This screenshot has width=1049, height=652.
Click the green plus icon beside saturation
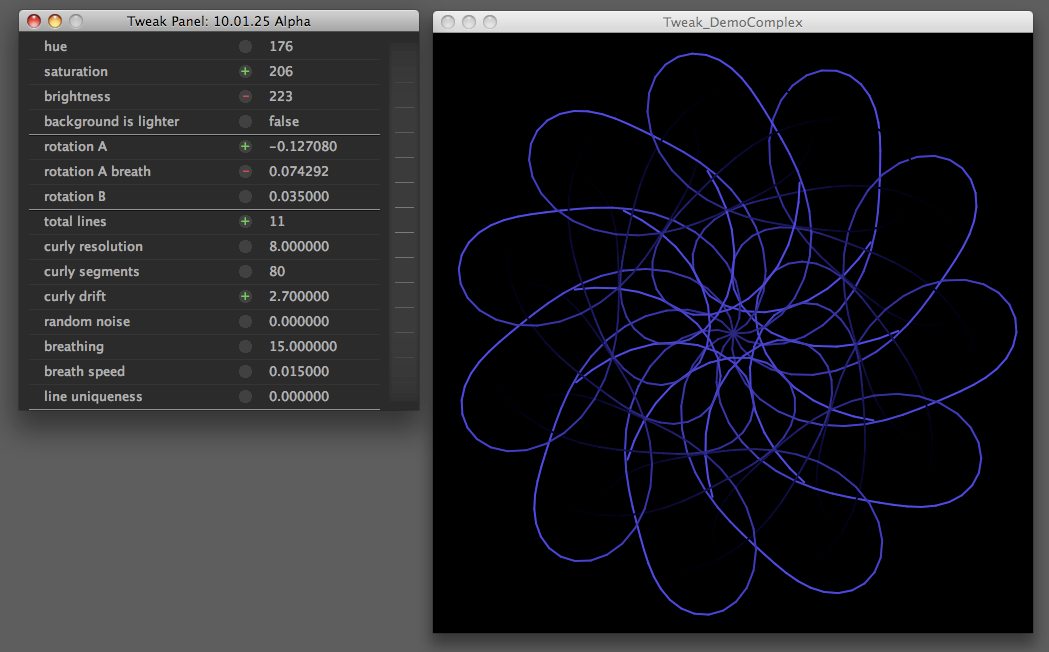(x=245, y=72)
